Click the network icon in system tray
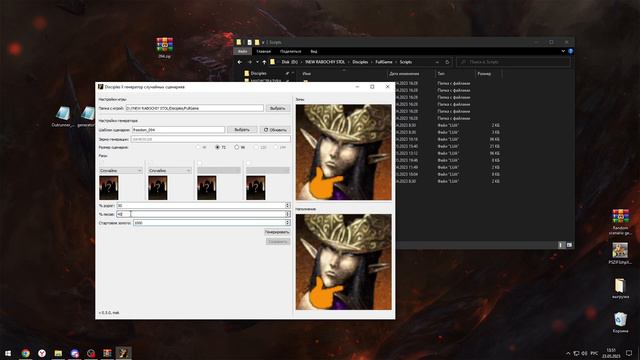 pyautogui.click(x=576, y=353)
